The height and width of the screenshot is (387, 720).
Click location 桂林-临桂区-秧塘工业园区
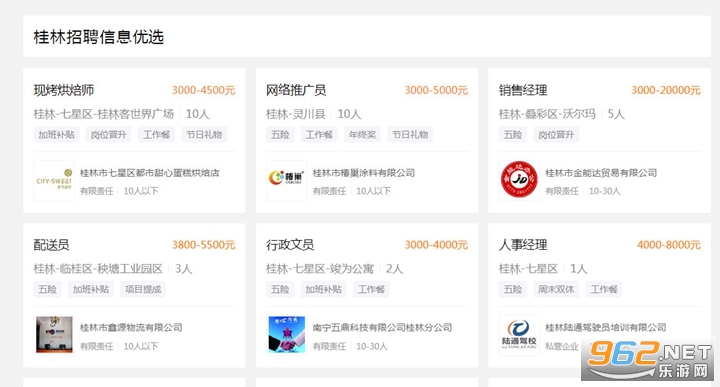coord(98,269)
